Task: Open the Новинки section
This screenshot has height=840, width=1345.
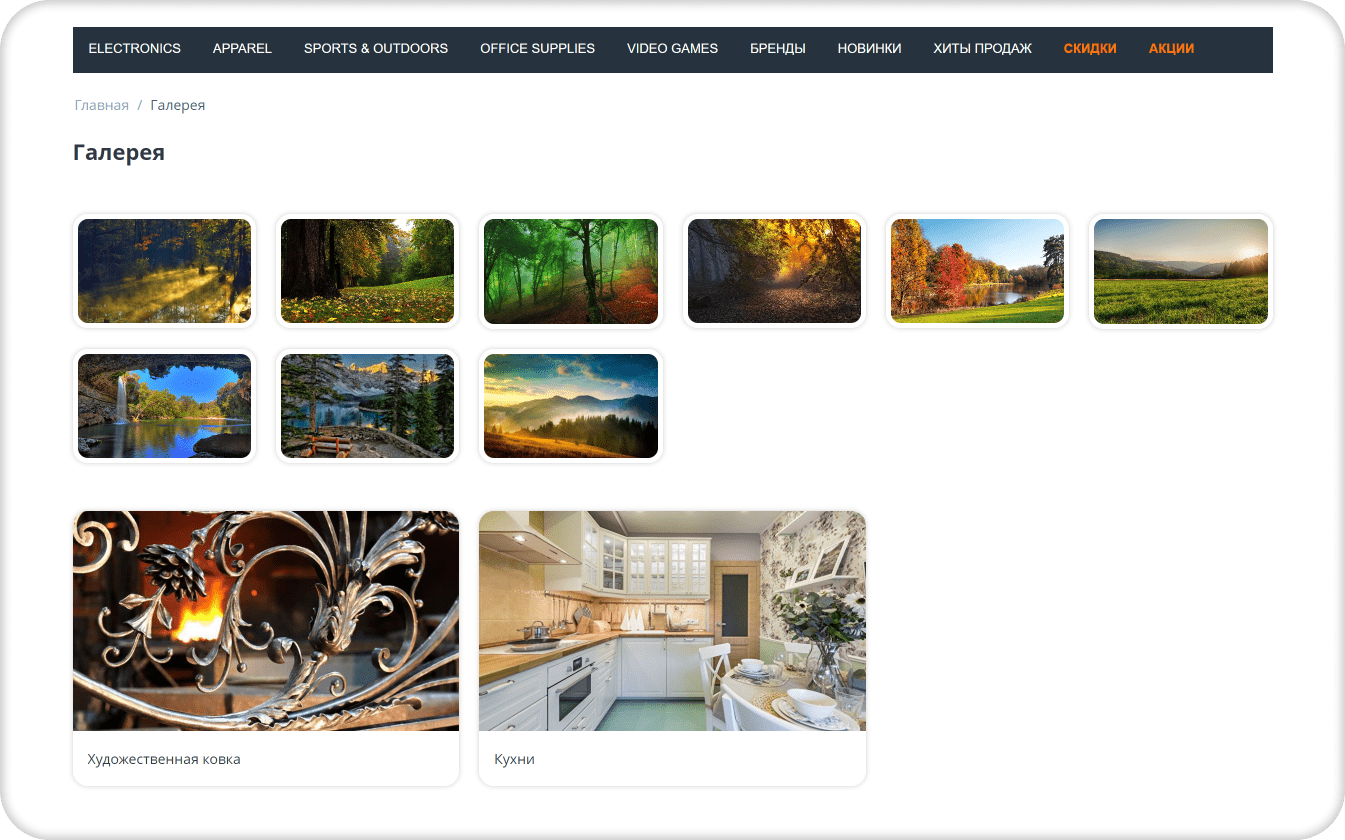Action: pyautogui.click(x=869, y=48)
